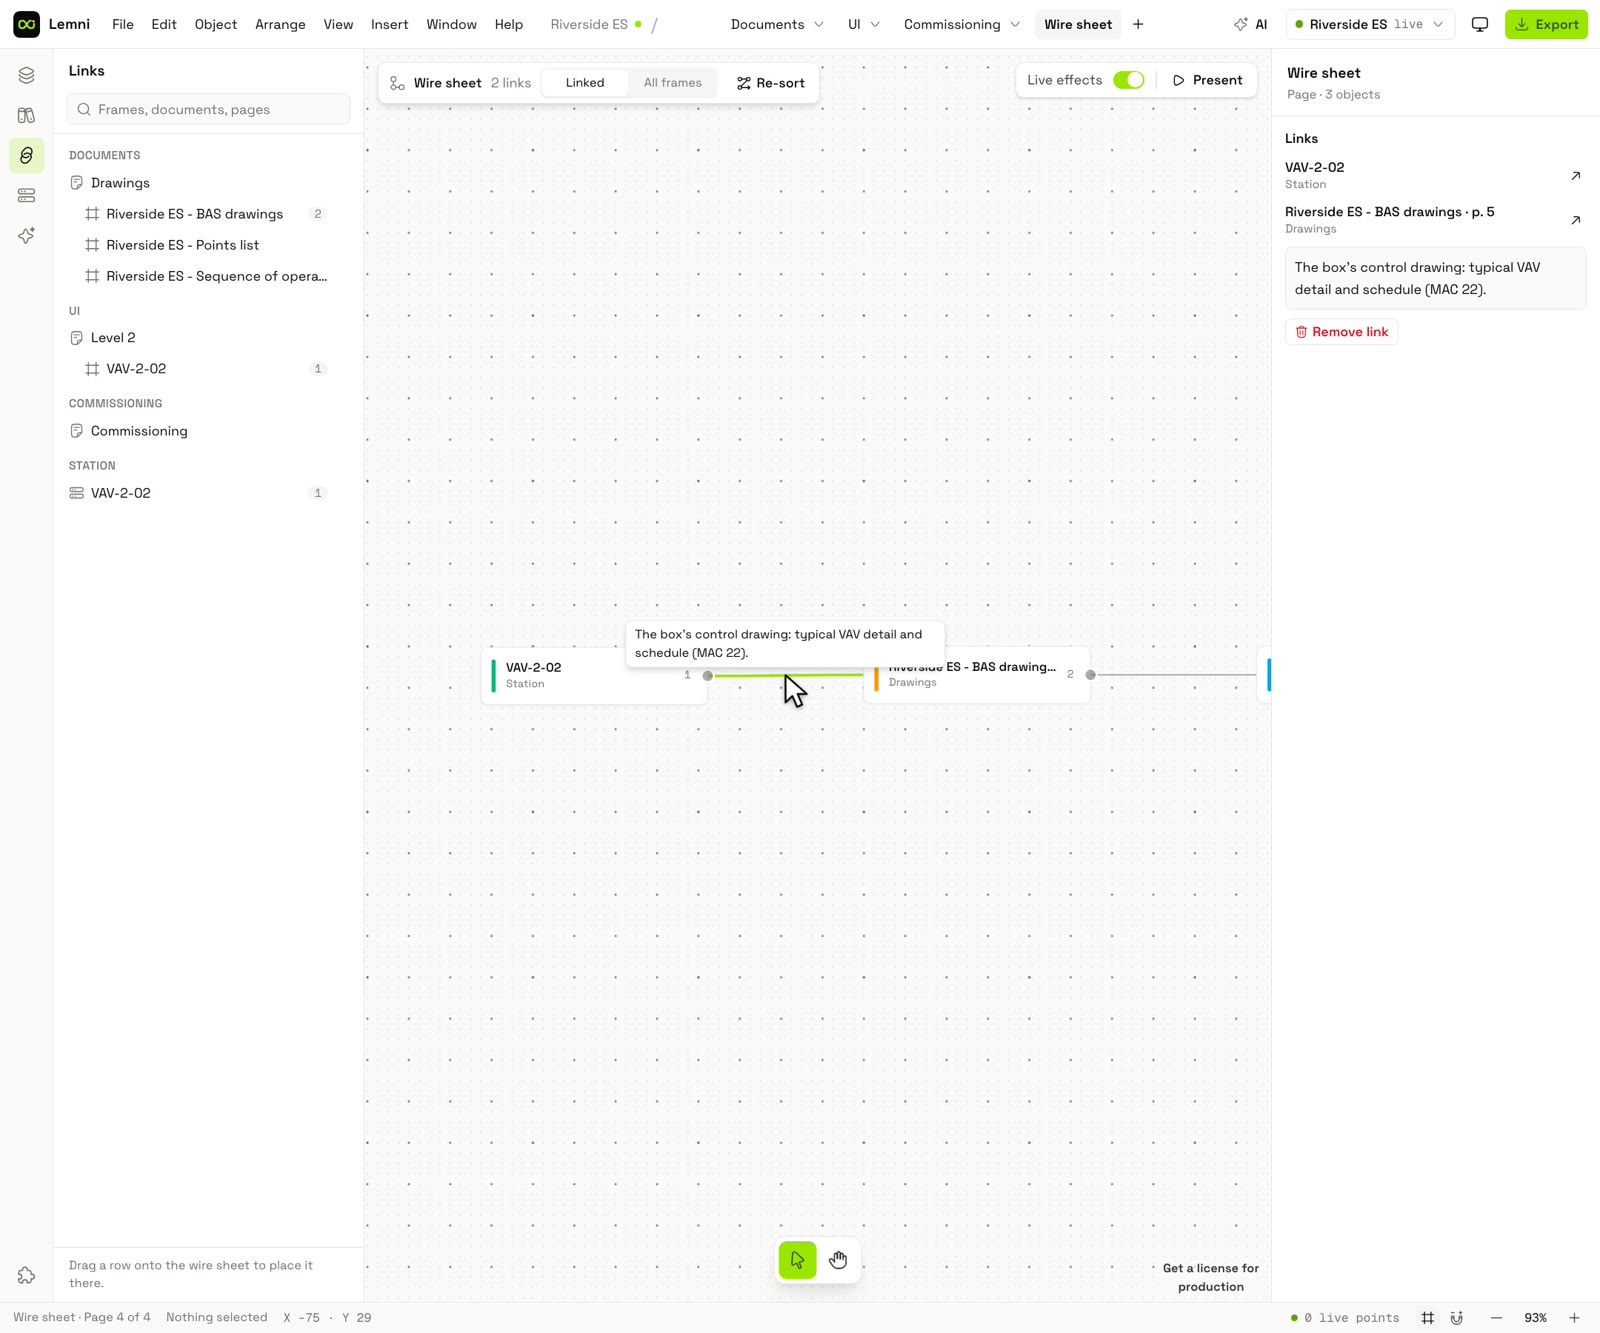This screenshot has height=1333, width=1600.
Task: Open the plugins puzzle icon at the sidebar bottom
Action: tap(26, 1275)
